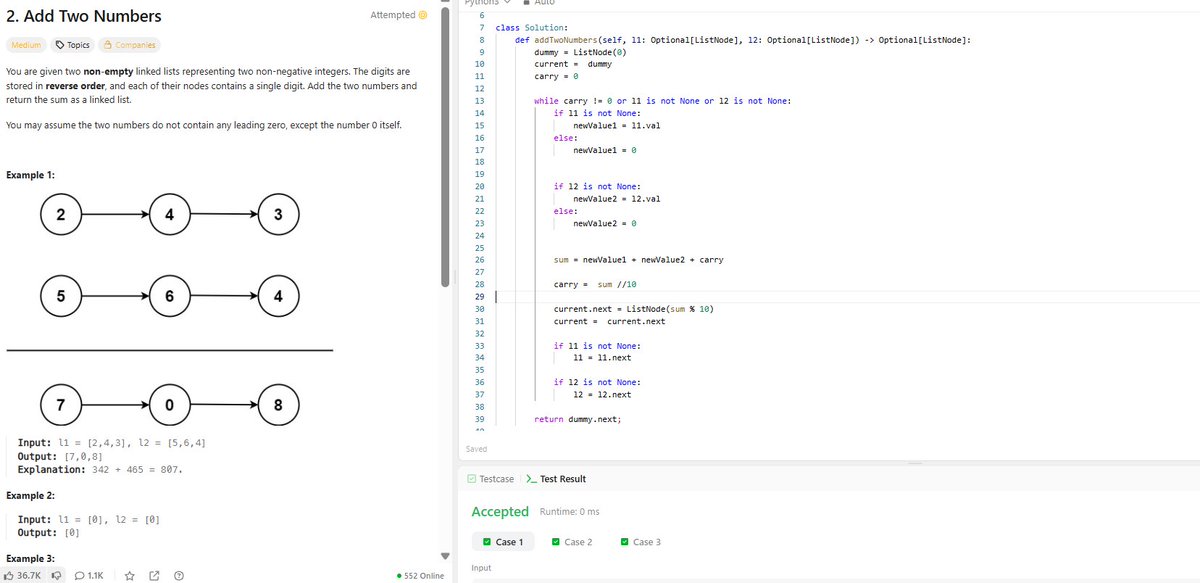Click the 'carry = sum //10' line
The image size is (1200, 583).
click(597, 285)
